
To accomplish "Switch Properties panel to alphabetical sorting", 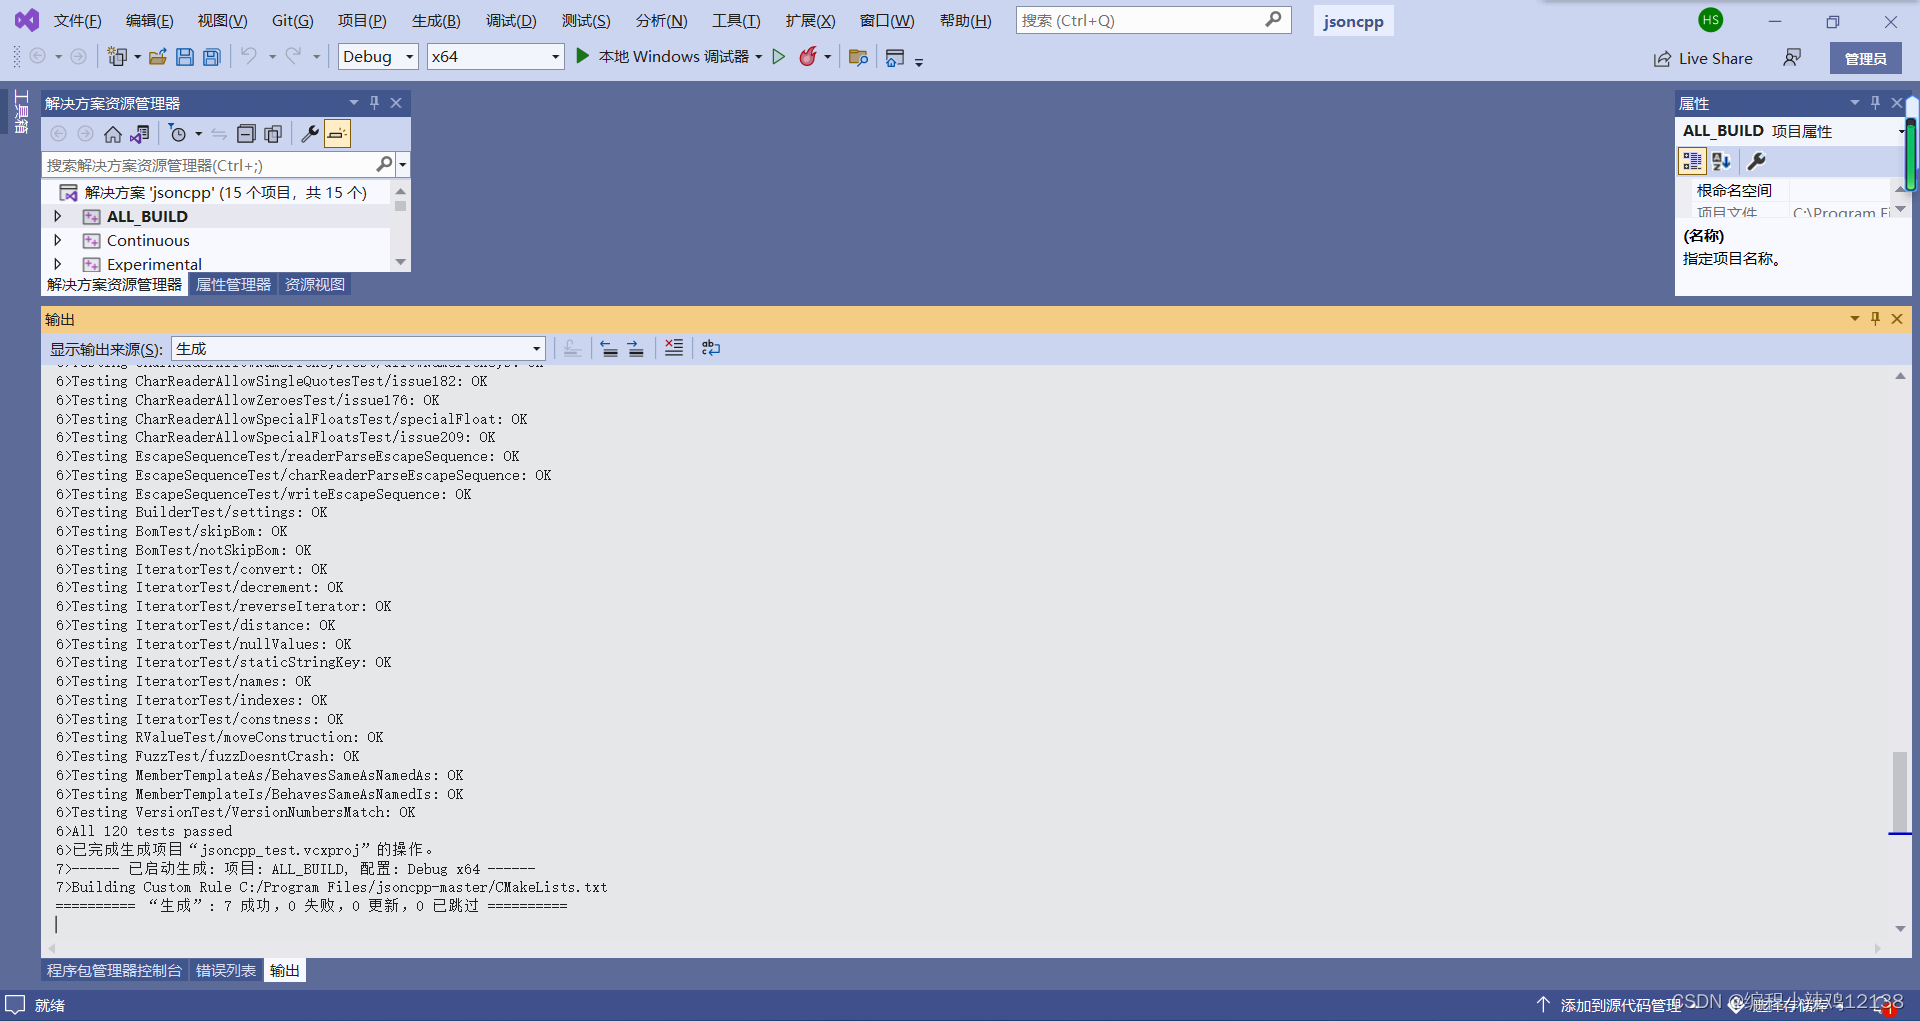I will [x=1721, y=161].
